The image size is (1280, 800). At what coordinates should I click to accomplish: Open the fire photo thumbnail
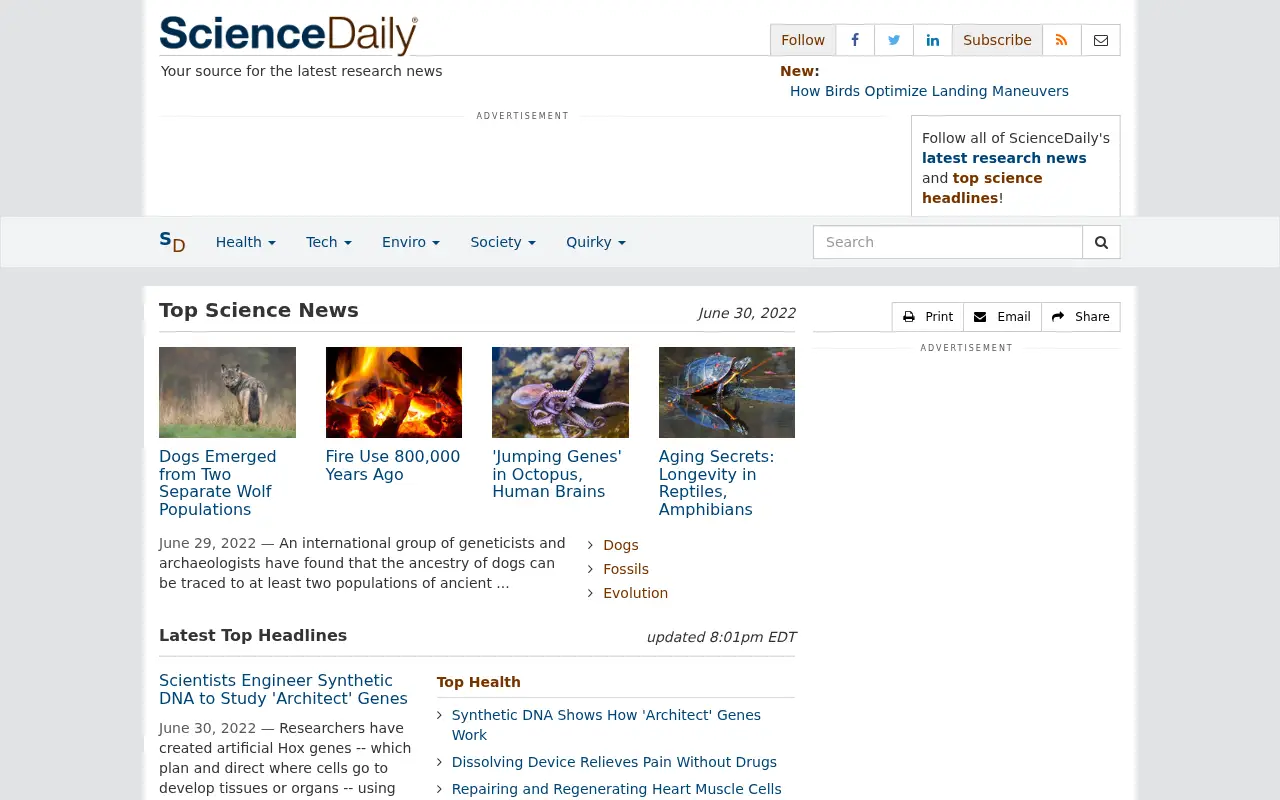[x=394, y=392]
